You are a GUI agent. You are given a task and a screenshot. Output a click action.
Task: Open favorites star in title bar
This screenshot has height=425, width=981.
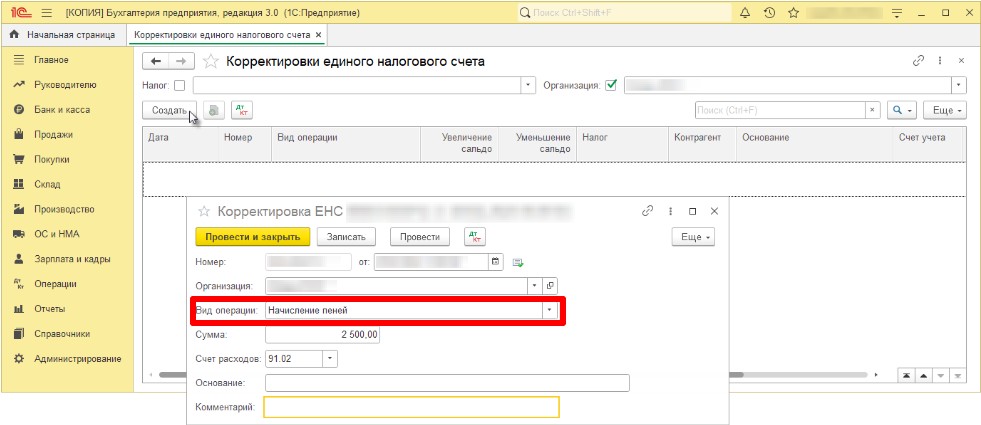793,13
